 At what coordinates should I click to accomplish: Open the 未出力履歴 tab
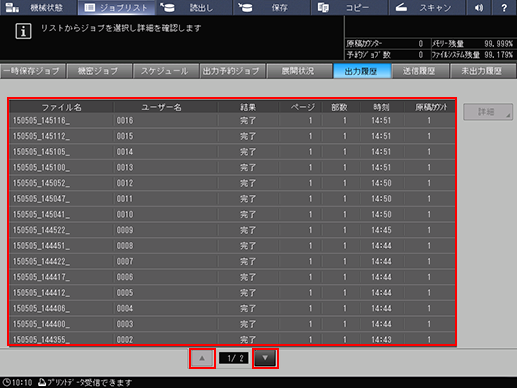click(x=483, y=71)
